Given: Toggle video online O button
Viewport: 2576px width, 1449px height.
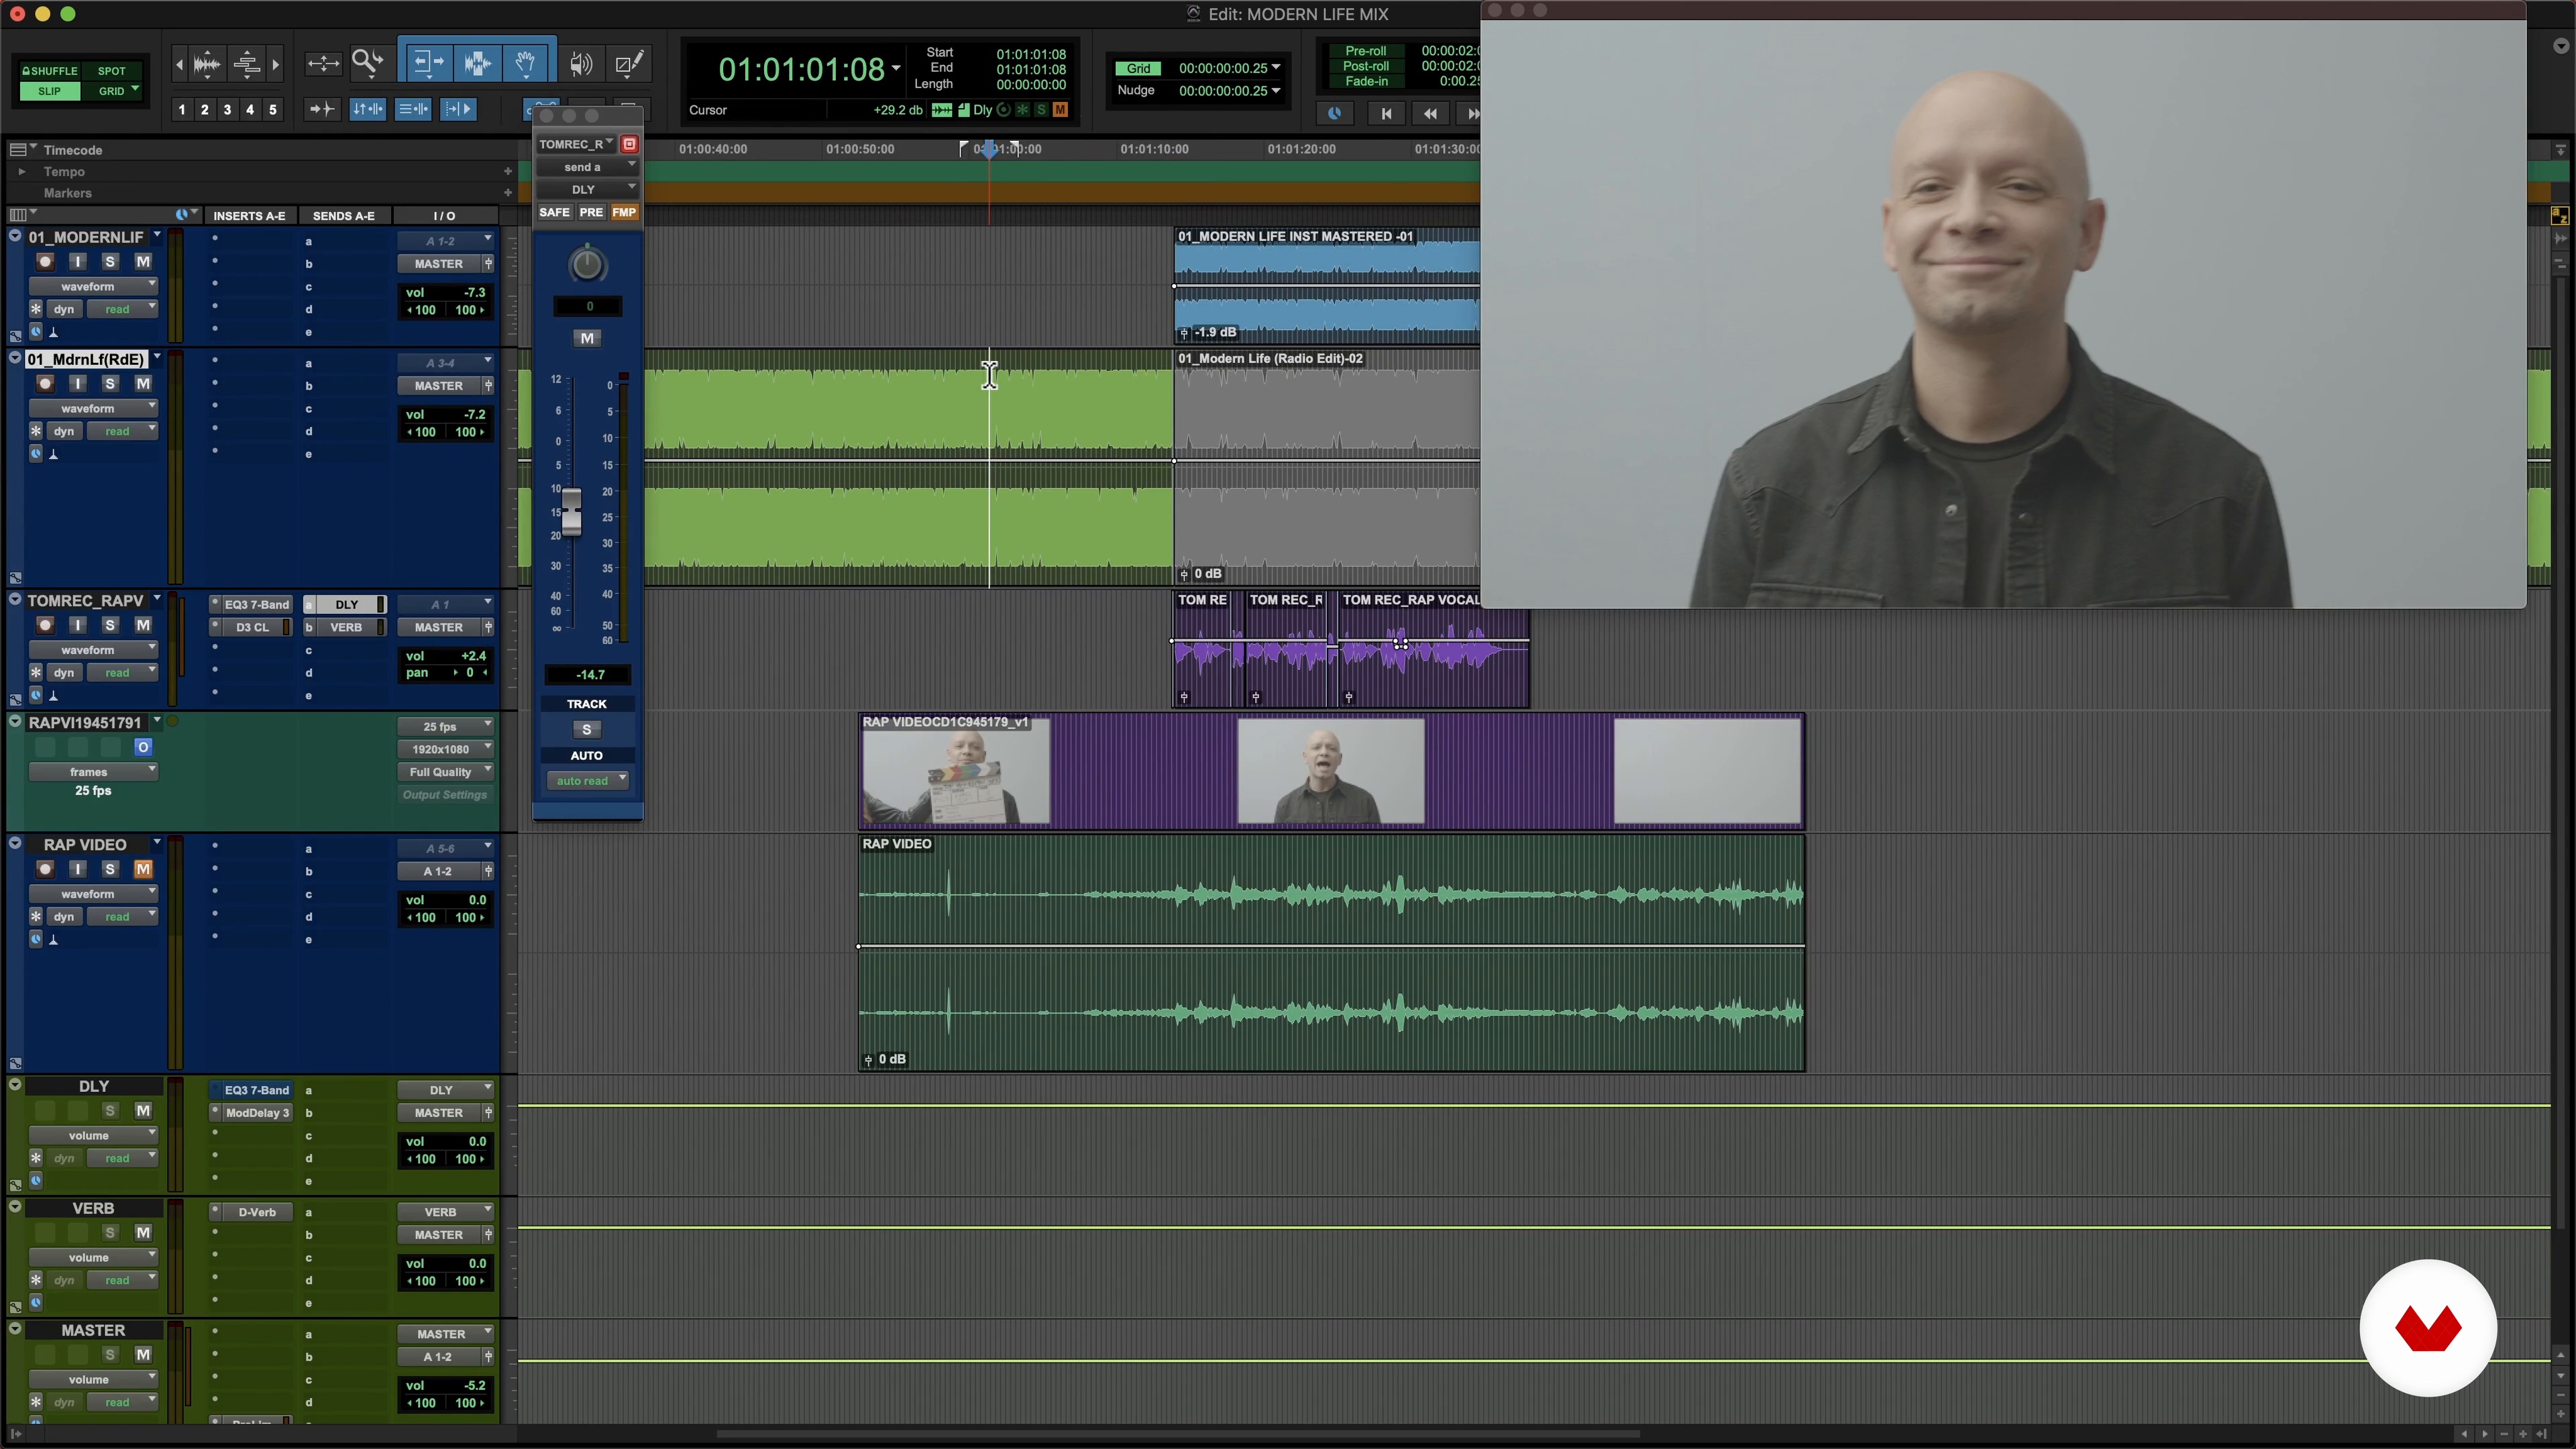Looking at the screenshot, I should 143,748.
